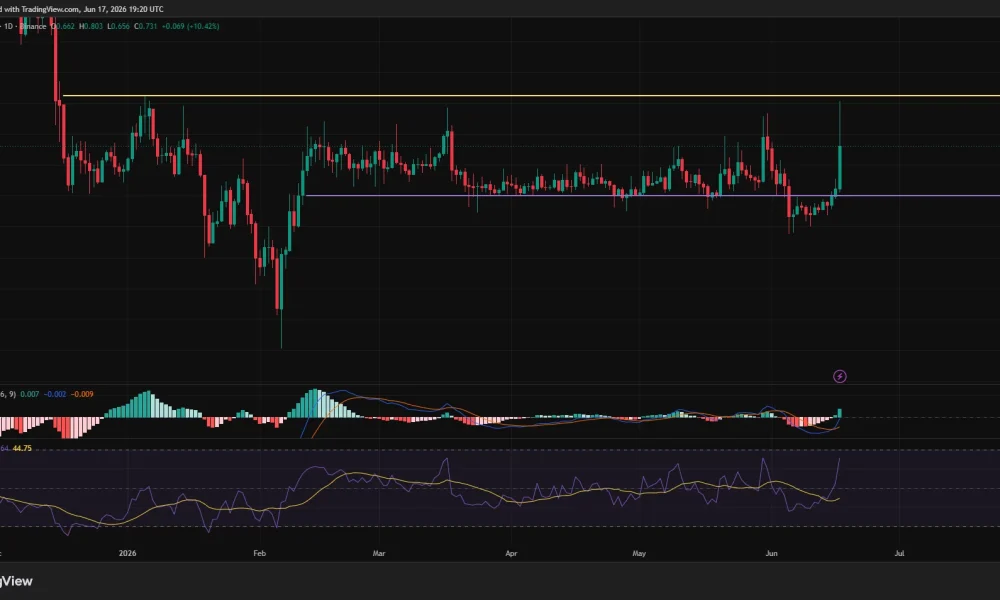Click the change value '+0.069 (+10.42%)'
1000x600 pixels.
pos(191,26)
